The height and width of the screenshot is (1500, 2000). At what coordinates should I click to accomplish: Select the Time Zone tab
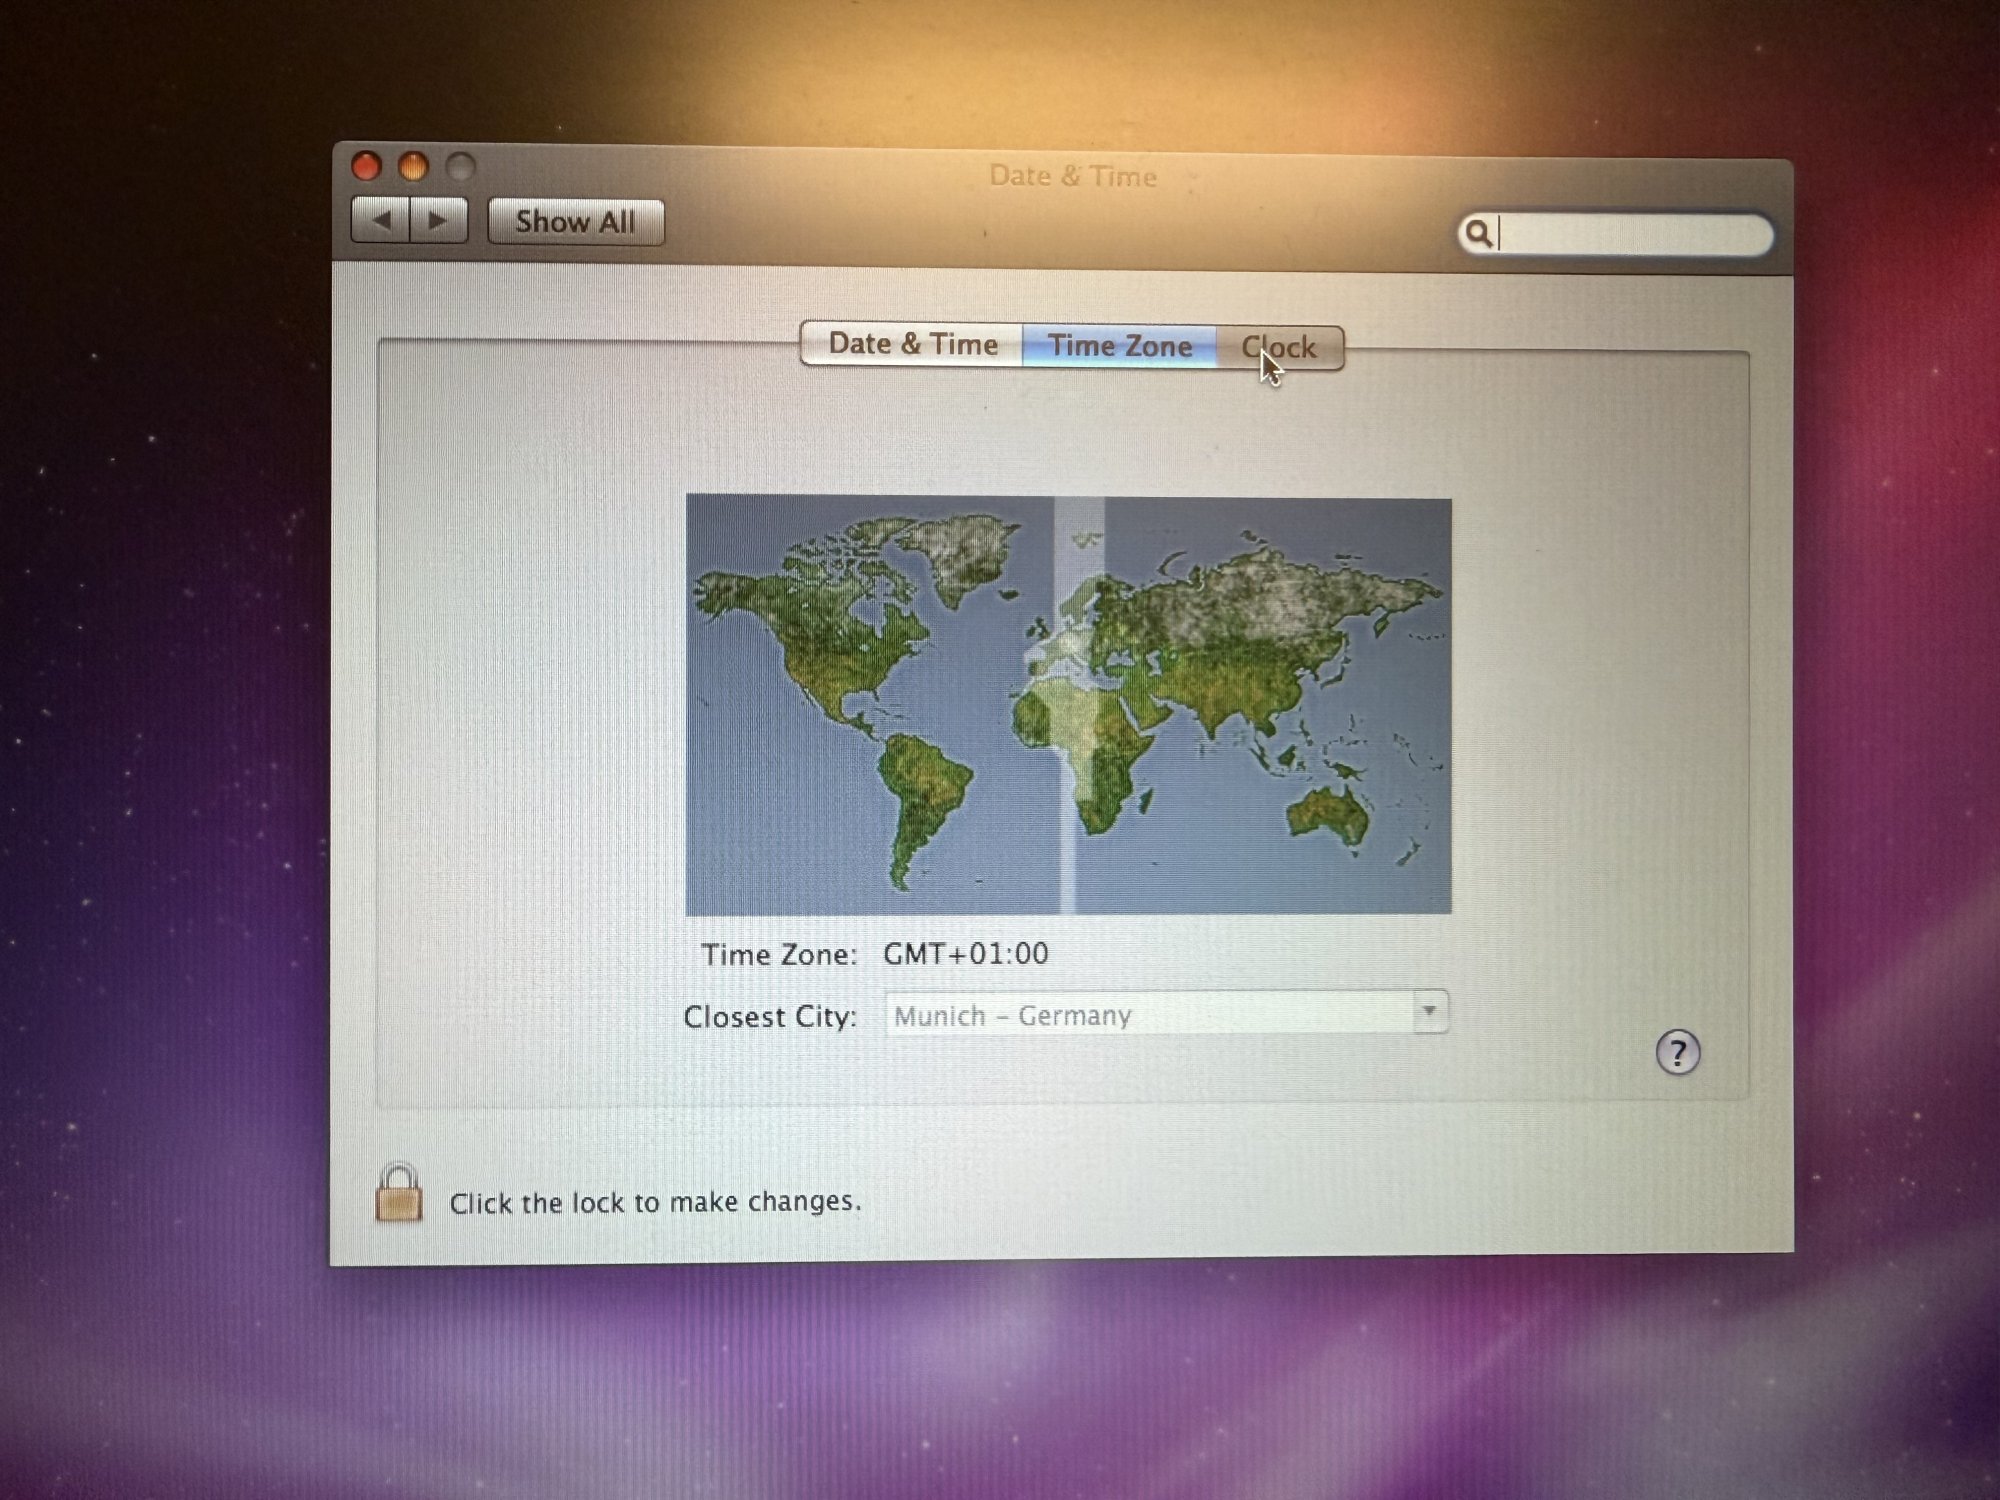[x=1119, y=346]
